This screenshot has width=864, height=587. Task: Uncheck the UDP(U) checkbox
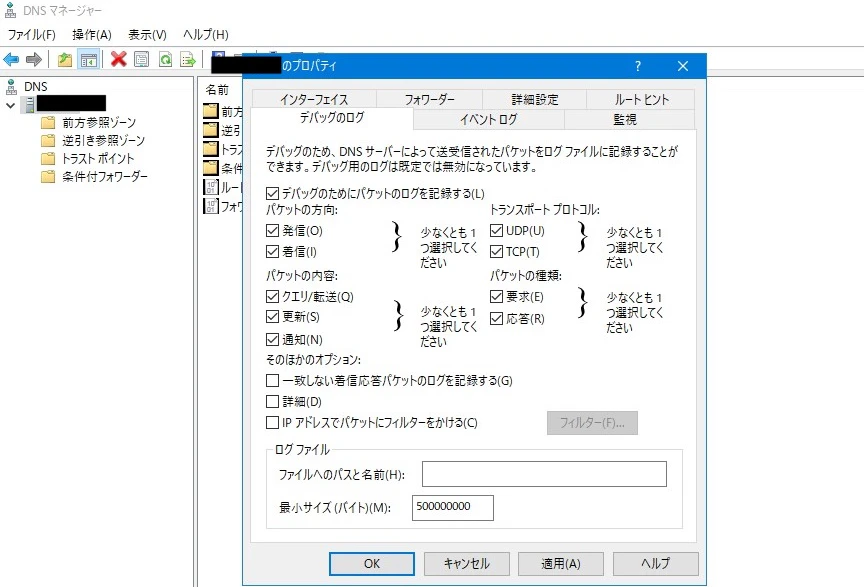(496, 230)
